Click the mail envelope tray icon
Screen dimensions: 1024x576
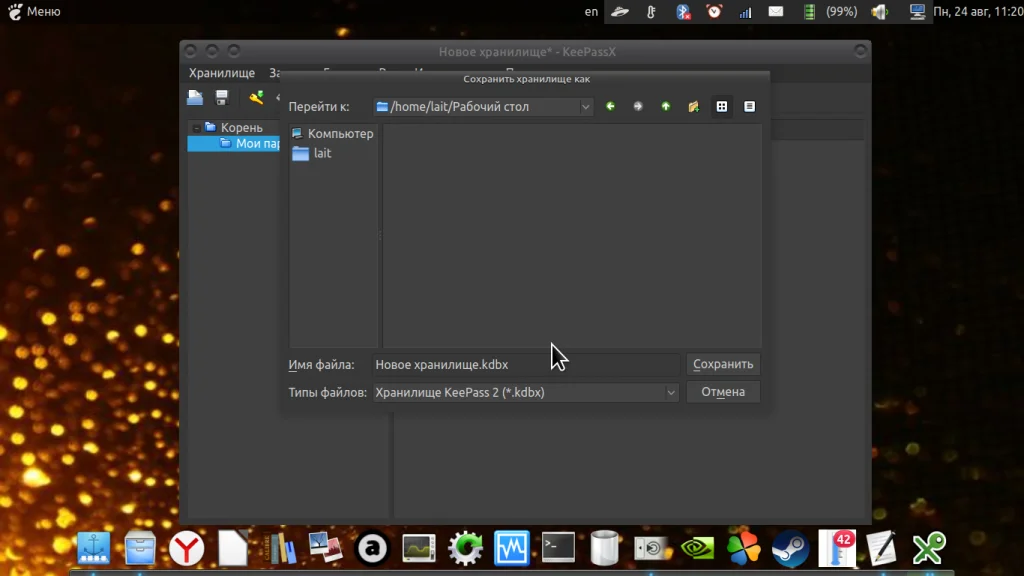(x=776, y=11)
